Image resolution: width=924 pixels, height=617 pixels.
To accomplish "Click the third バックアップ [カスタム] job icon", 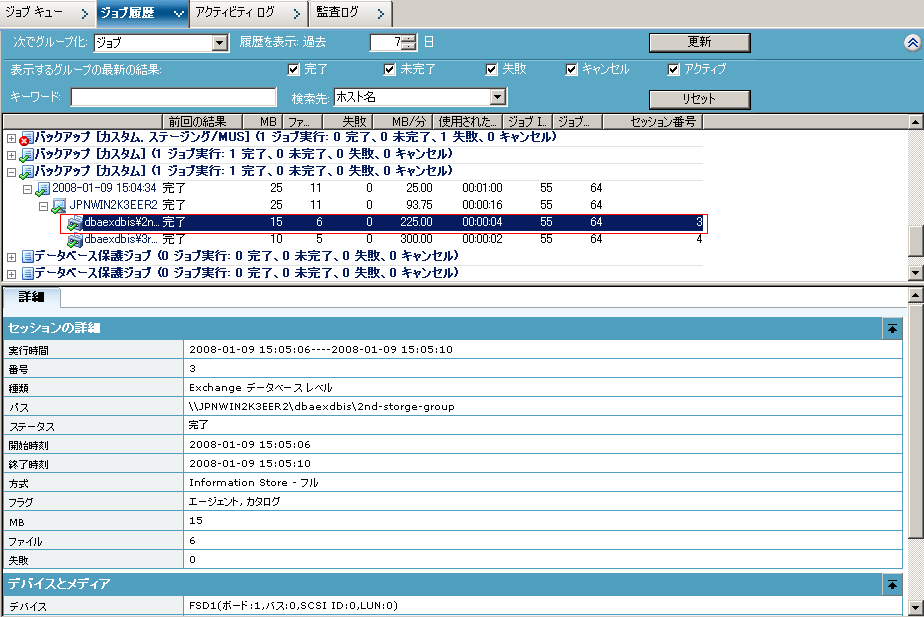I will [x=26, y=173].
